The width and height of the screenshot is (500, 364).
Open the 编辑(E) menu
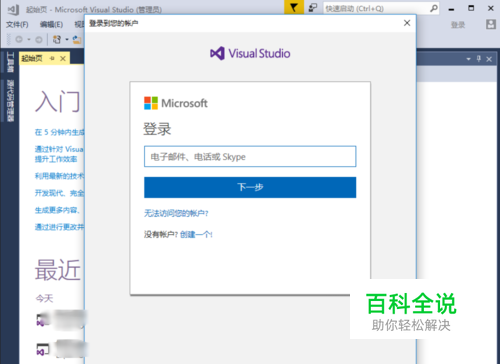[x=51, y=24]
